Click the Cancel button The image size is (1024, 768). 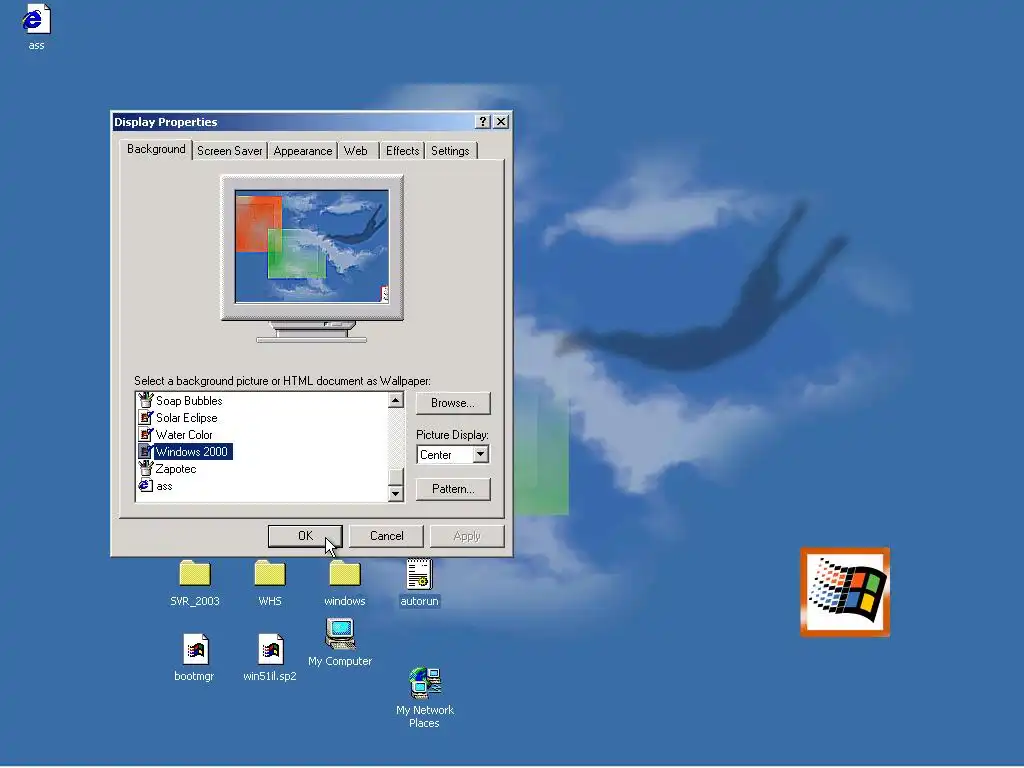387,536
